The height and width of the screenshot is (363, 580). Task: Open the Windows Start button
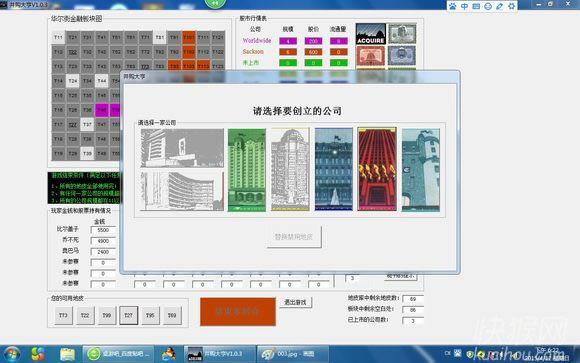tap(12, 354)
